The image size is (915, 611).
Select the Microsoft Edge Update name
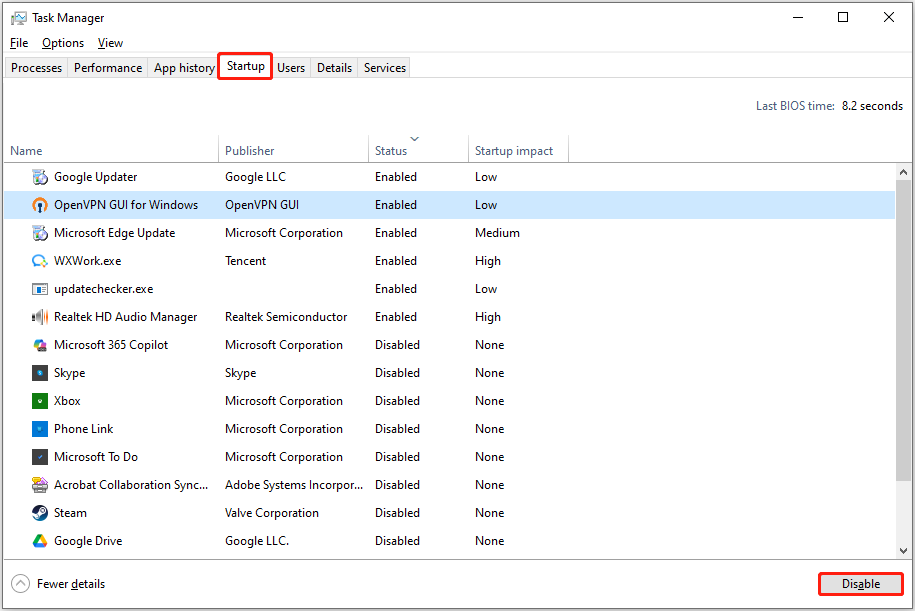pos(114,233)
